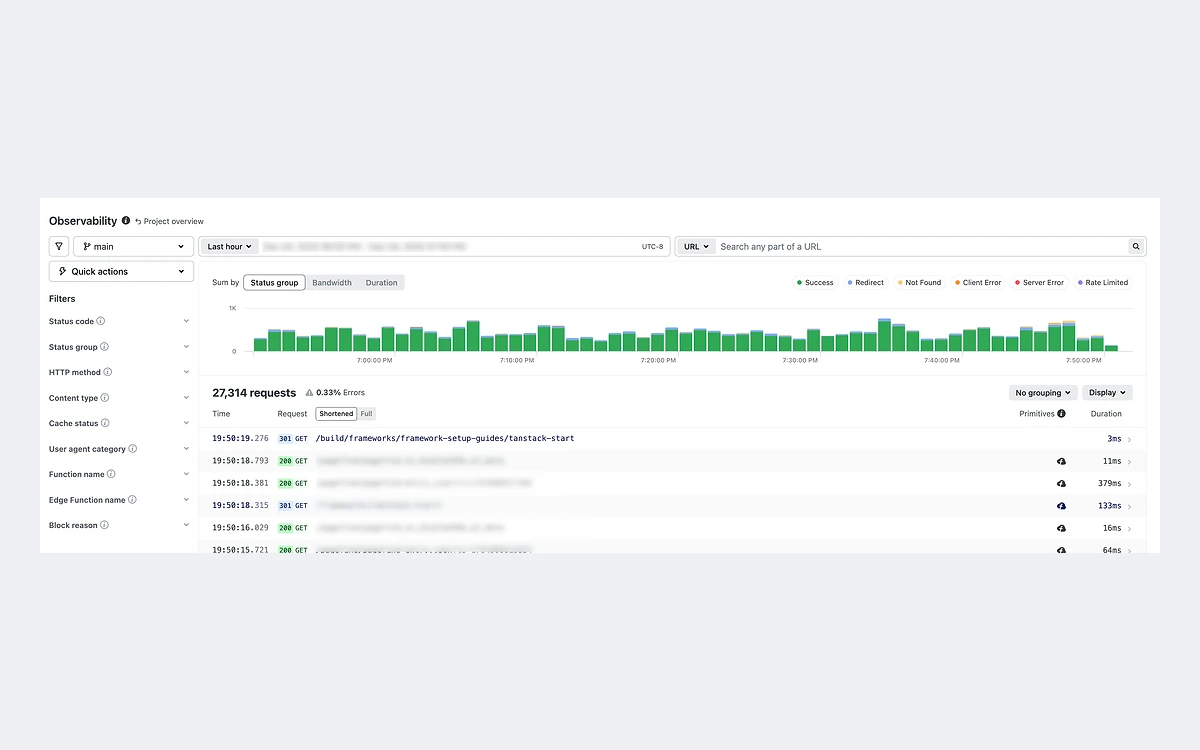Click the cloud primitive icon in 16ms row

pos(1061,528)
